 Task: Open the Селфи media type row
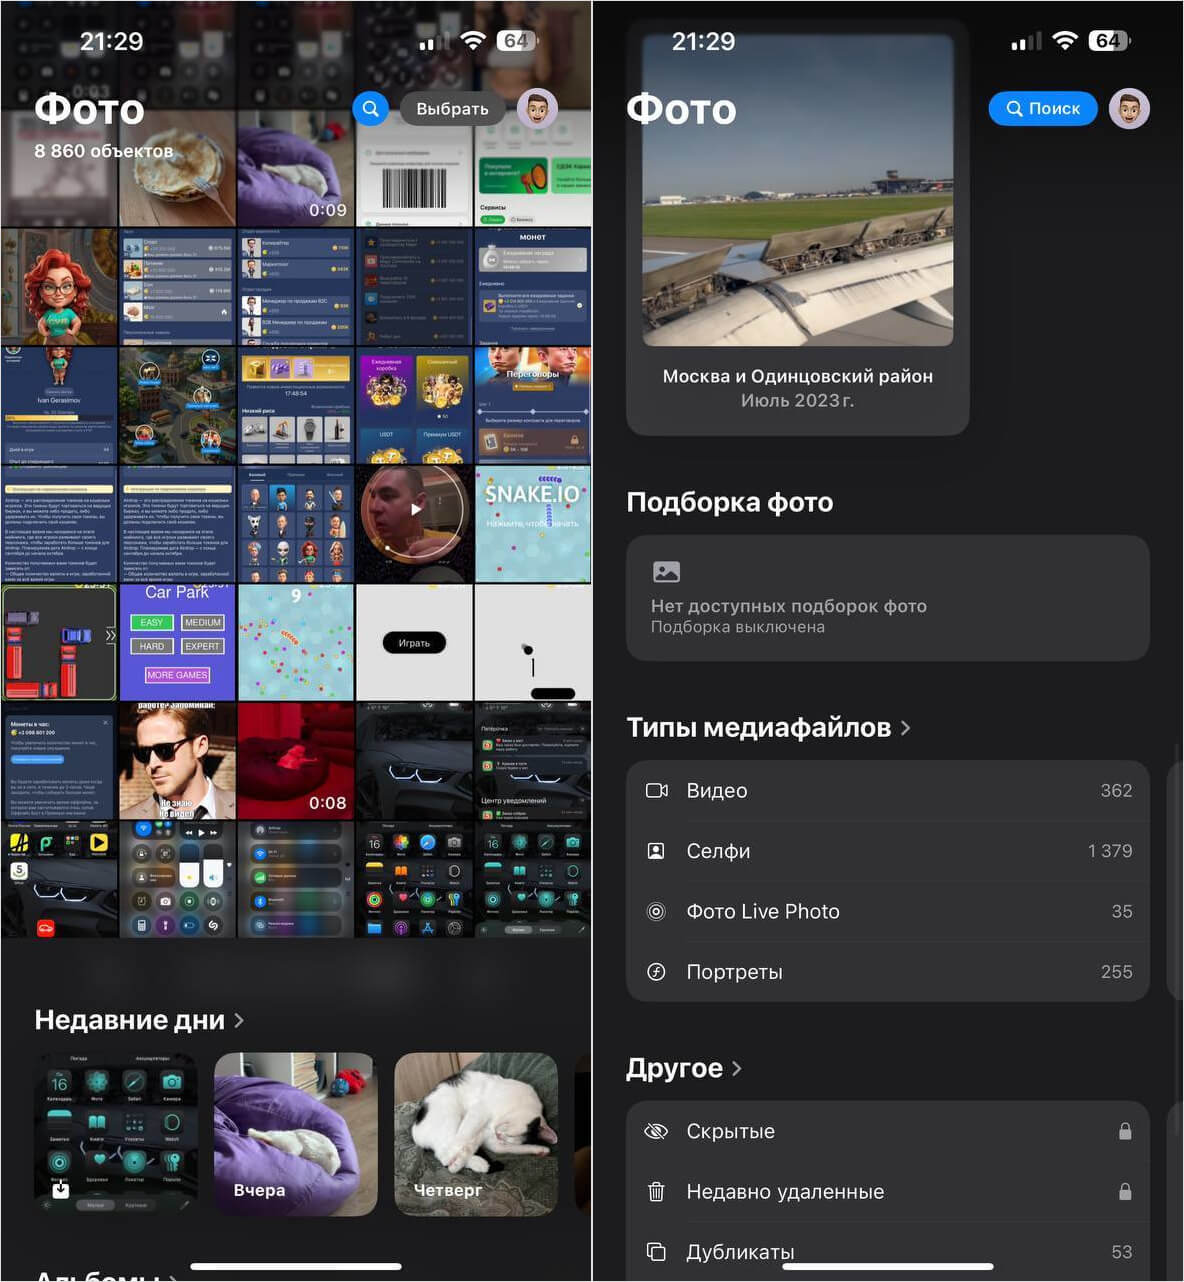(888, 851)
